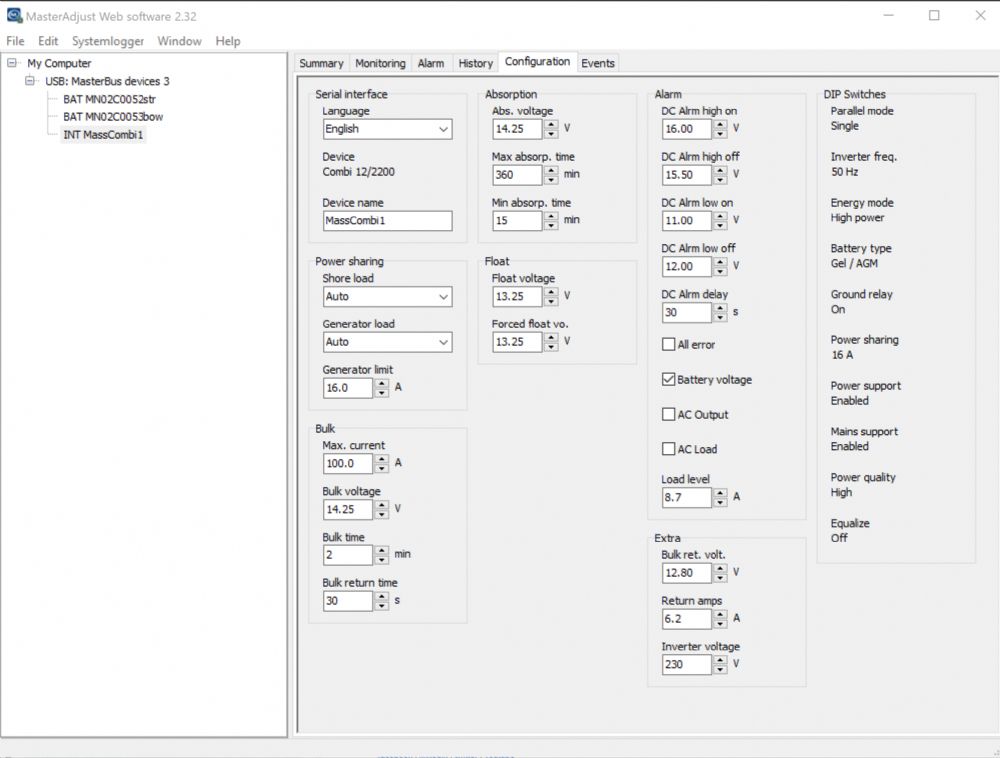Increase Generator limit with up arrow
1000x758 pixels.
click(x=381, y=383)
